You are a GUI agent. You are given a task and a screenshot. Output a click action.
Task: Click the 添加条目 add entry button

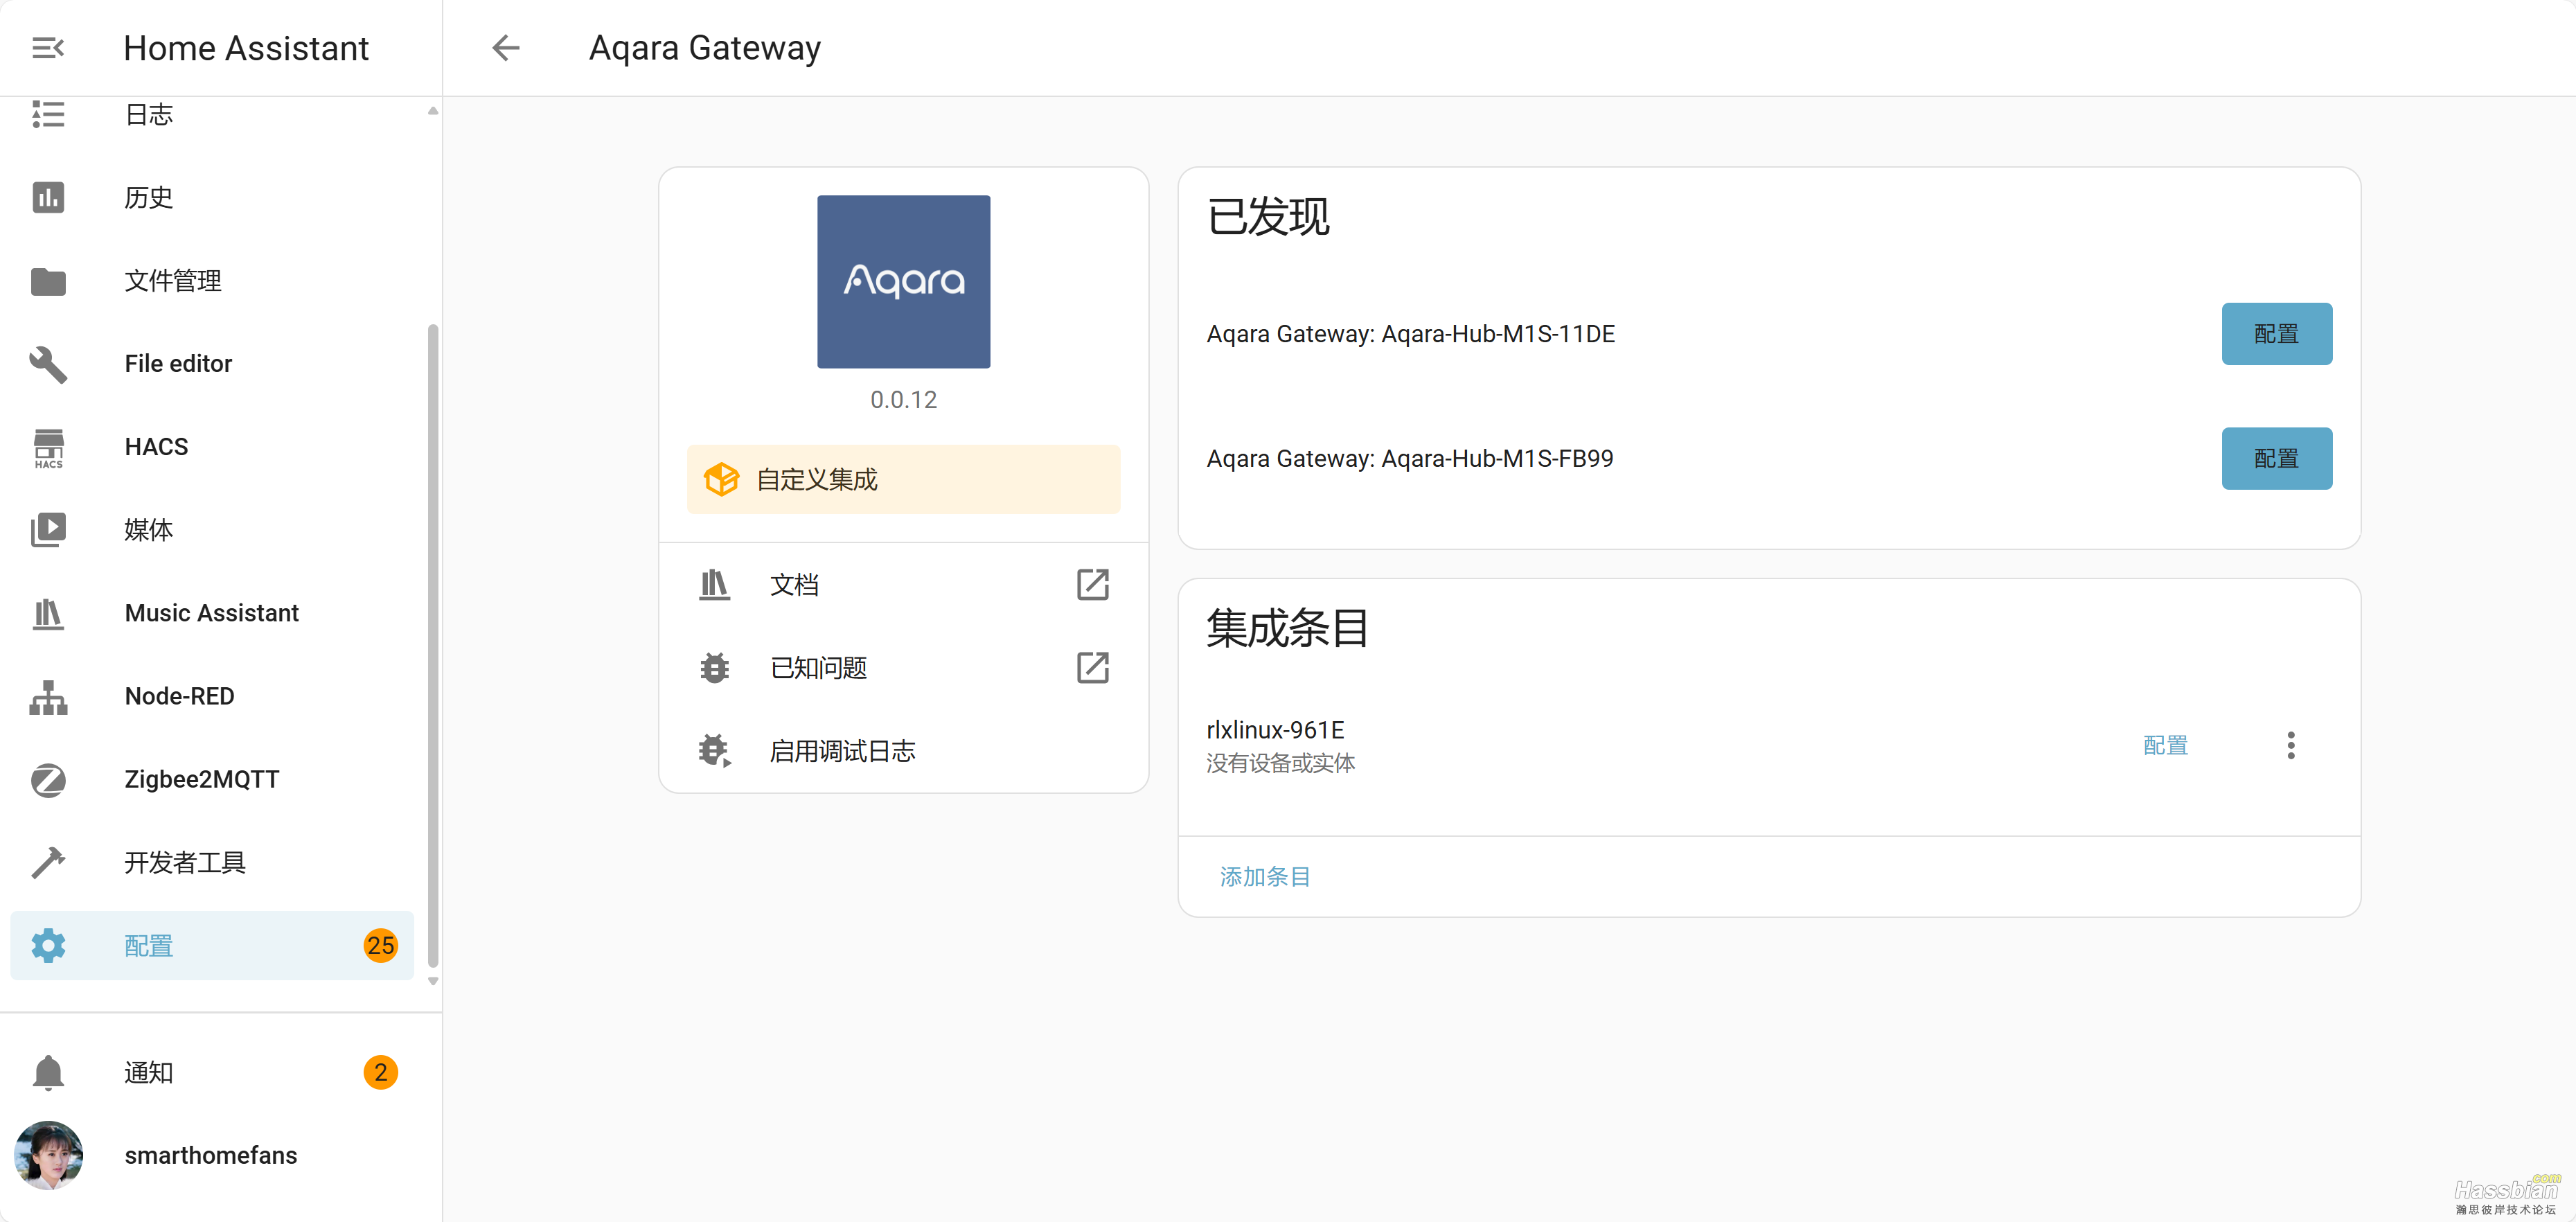tap(1264, 878)
